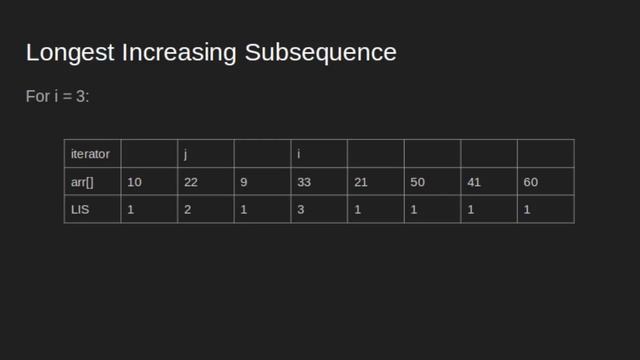This screenshot has width=640, height=360.
Task: Click the array cell containing 22
Action: (x=206, y=181)
